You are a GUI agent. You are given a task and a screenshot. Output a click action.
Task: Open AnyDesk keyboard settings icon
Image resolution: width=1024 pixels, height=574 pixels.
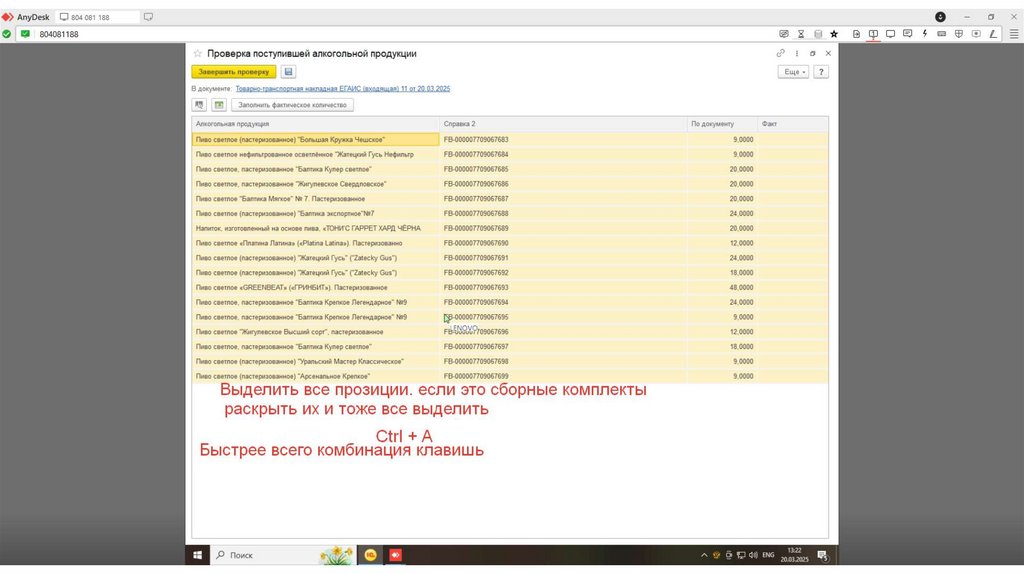942,34
